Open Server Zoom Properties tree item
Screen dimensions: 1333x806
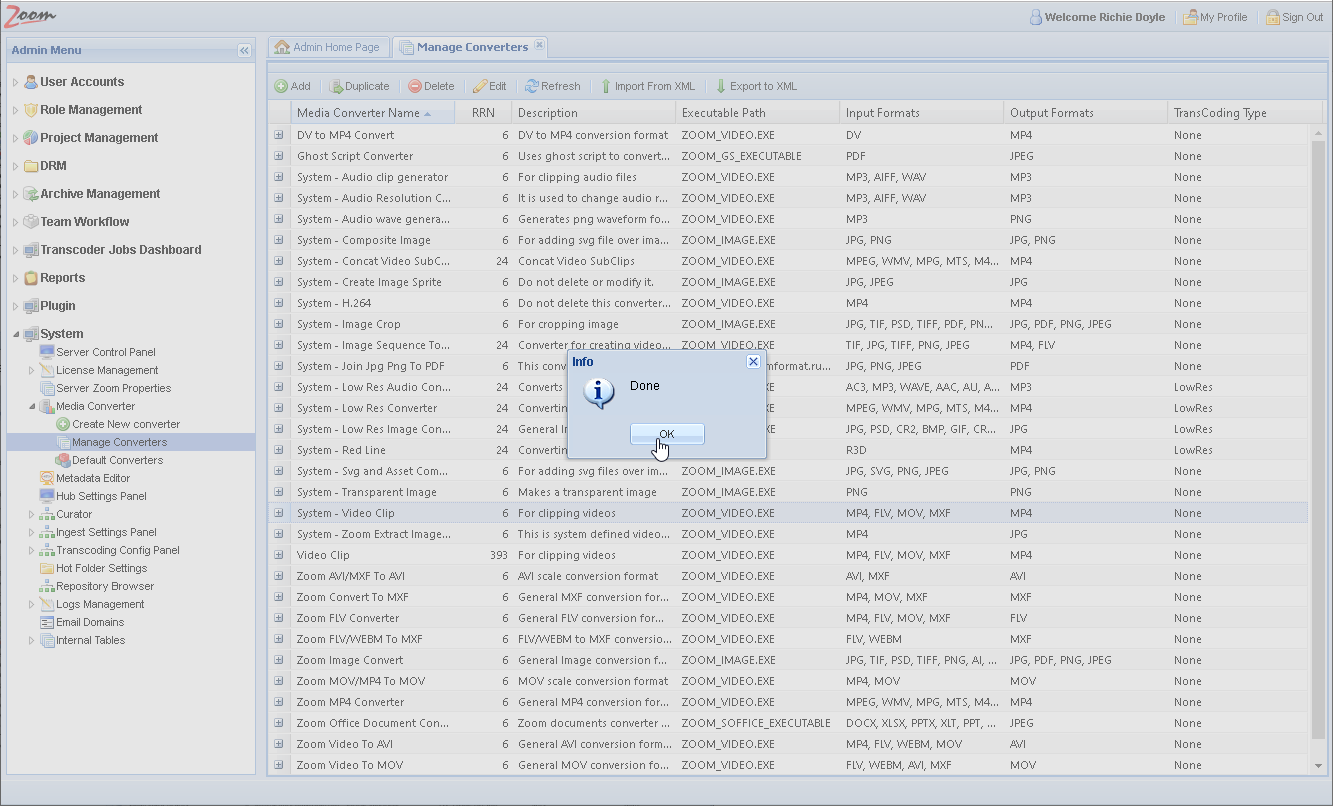(x=113, y=388)
